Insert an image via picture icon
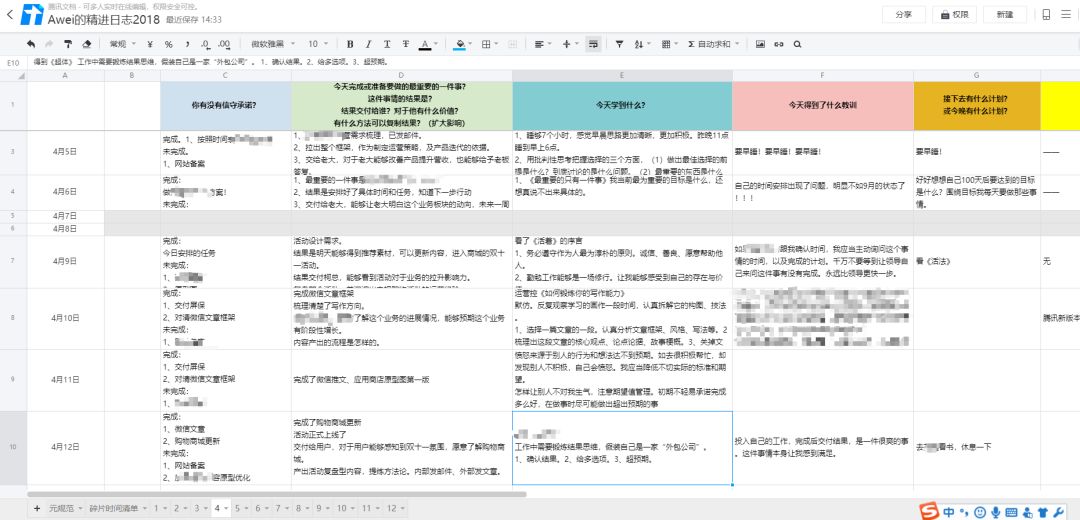The width and height of the screenshot is (1080, 520). [760, 44]
